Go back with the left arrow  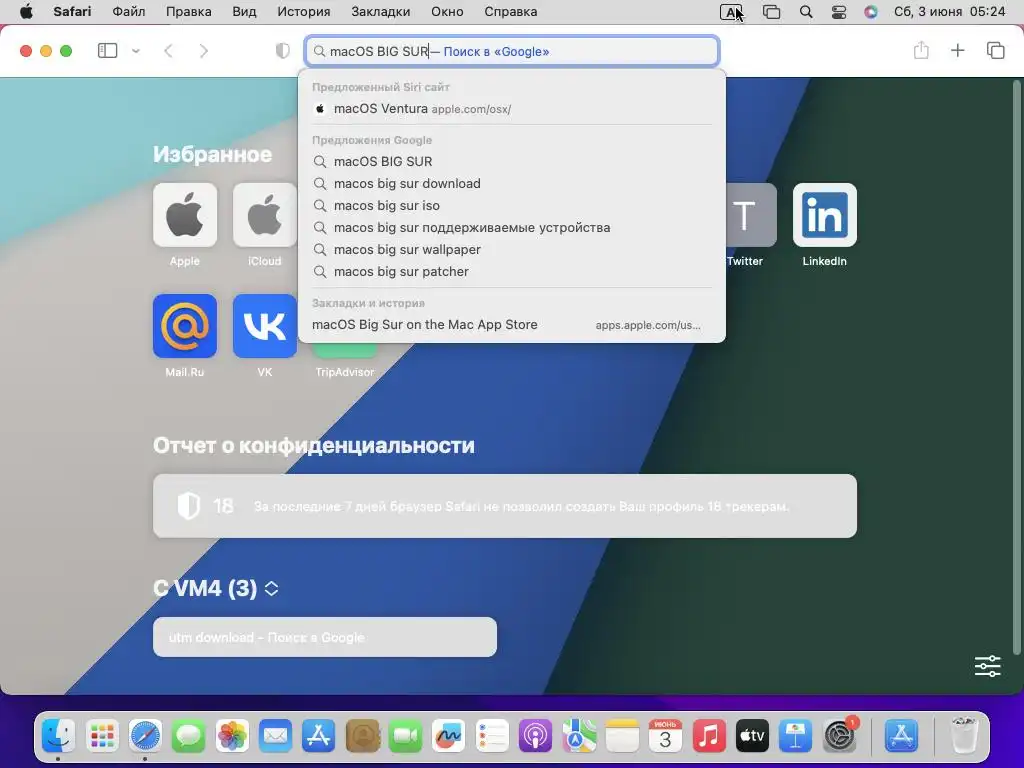[168, 51]
